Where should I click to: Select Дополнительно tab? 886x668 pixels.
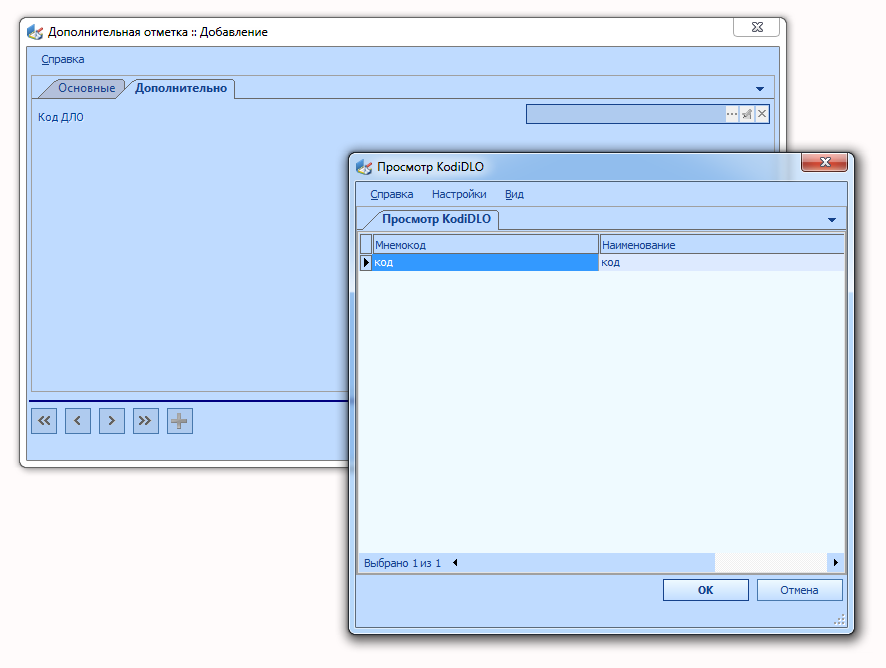click(181, 88)
